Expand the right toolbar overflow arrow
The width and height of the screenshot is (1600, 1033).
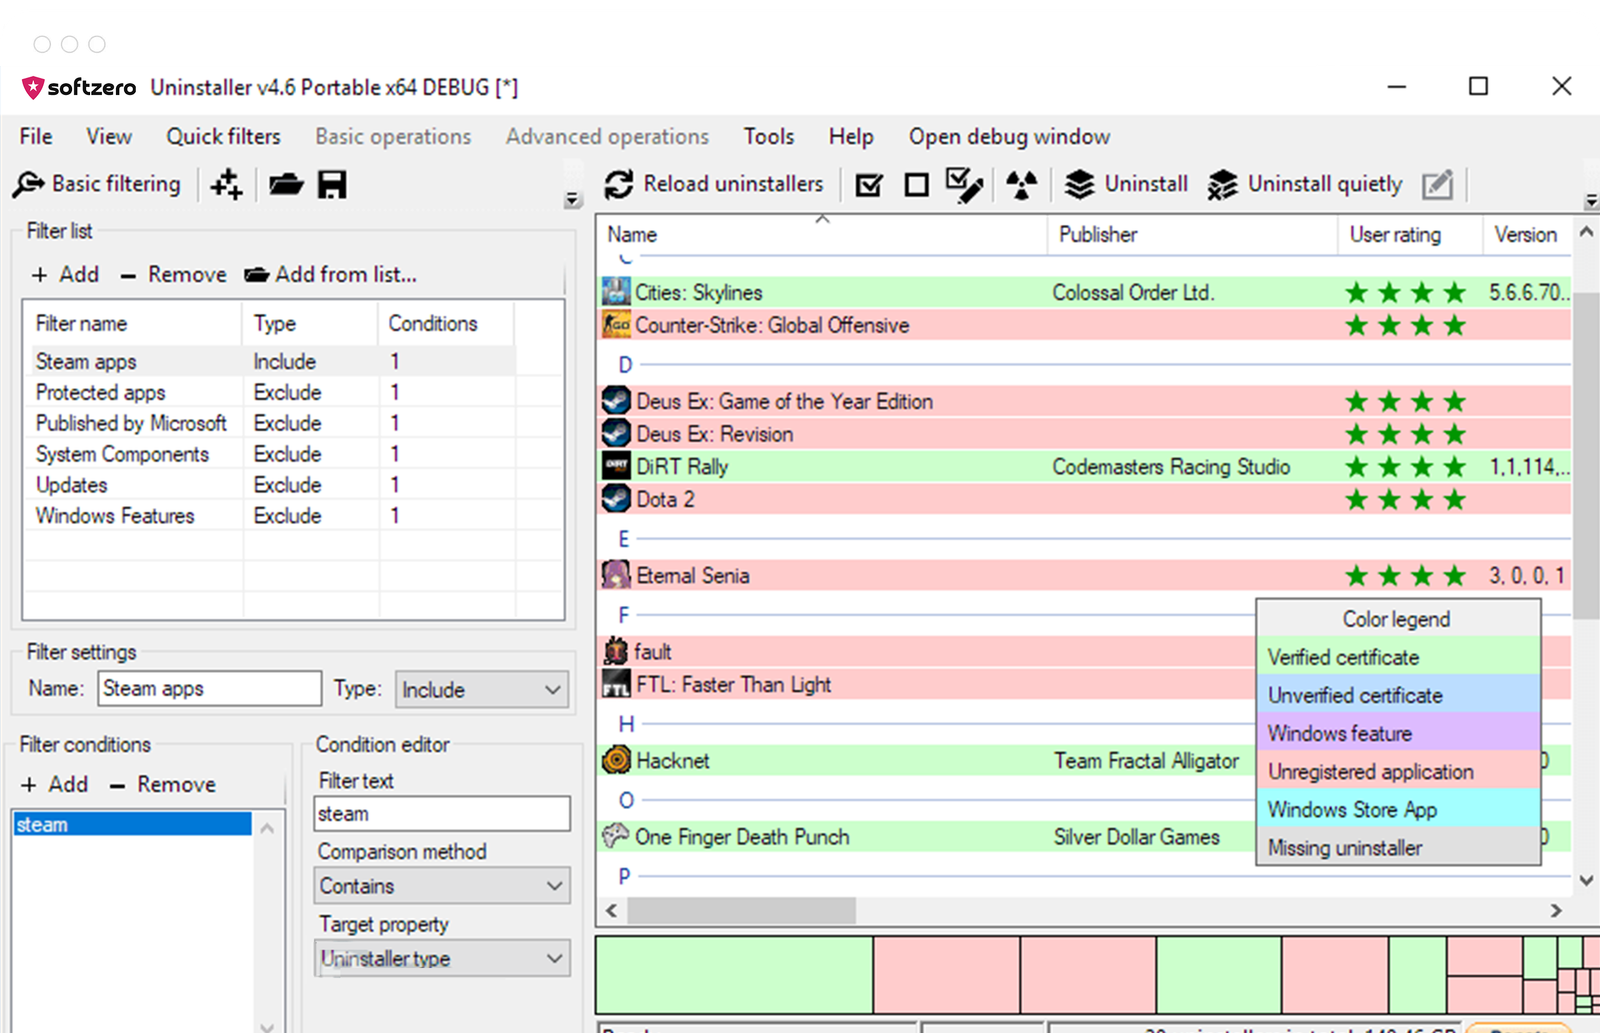(x=1591, y=201)
